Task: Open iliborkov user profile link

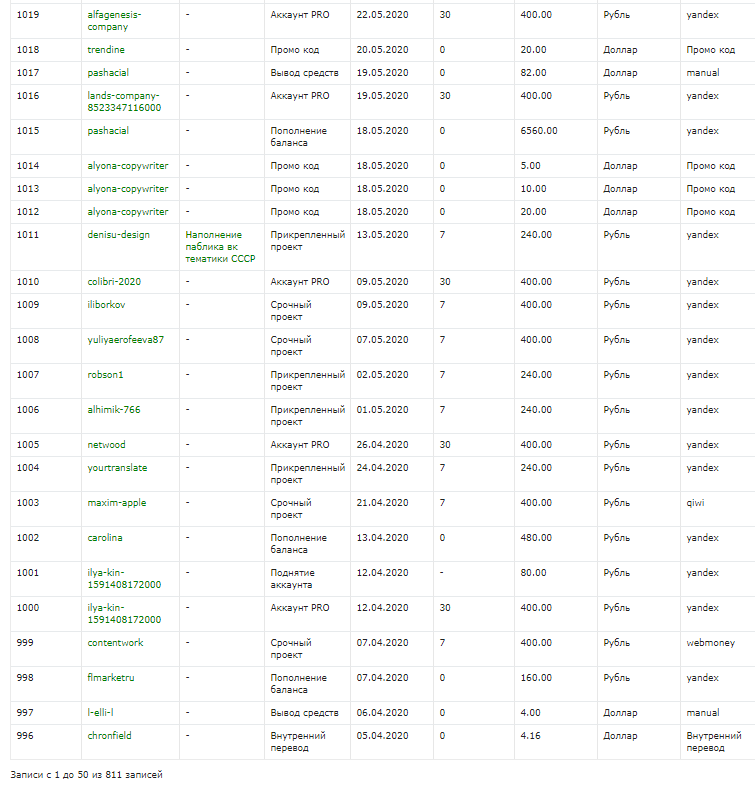Action: click(109, 305)
